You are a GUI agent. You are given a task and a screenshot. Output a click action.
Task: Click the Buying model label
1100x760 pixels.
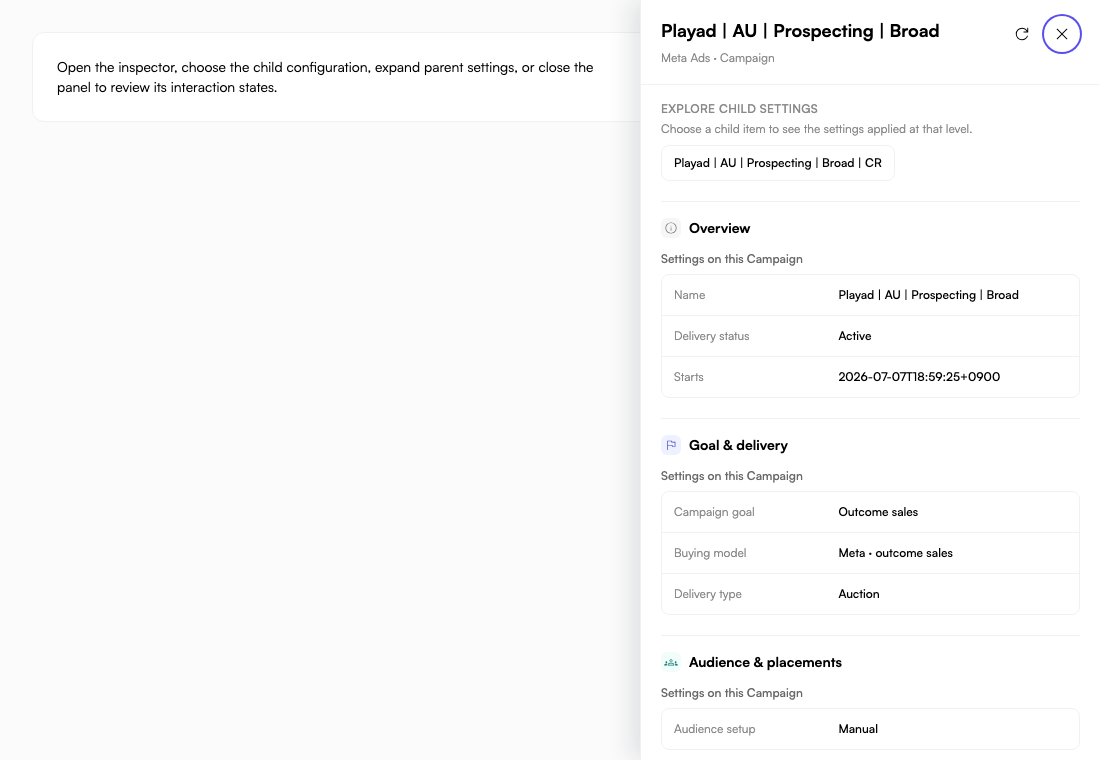click(x=710, y=552)
